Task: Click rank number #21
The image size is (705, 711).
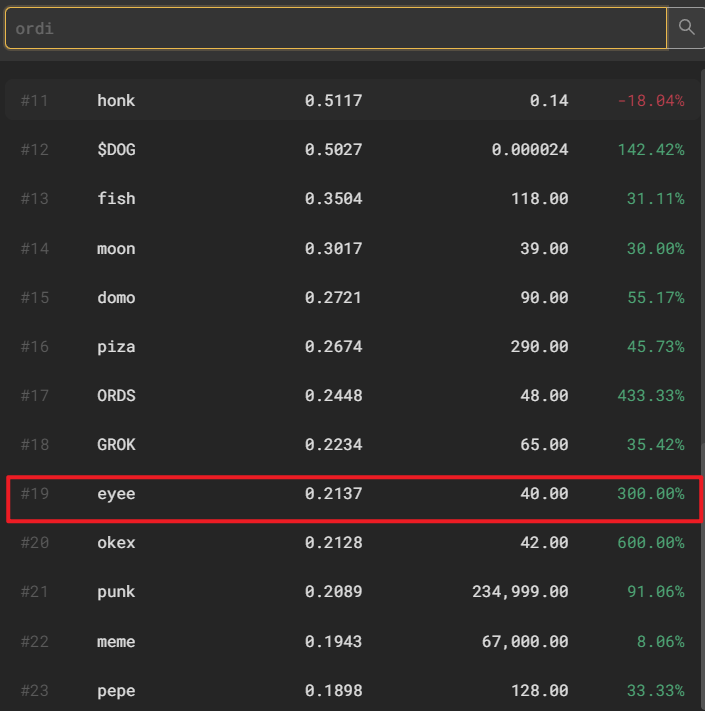Action: (x=34, y=591)
